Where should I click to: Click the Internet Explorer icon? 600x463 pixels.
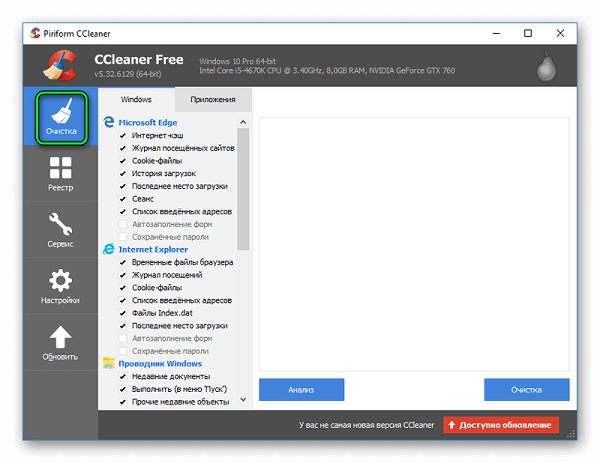click(x=109, y=249)
